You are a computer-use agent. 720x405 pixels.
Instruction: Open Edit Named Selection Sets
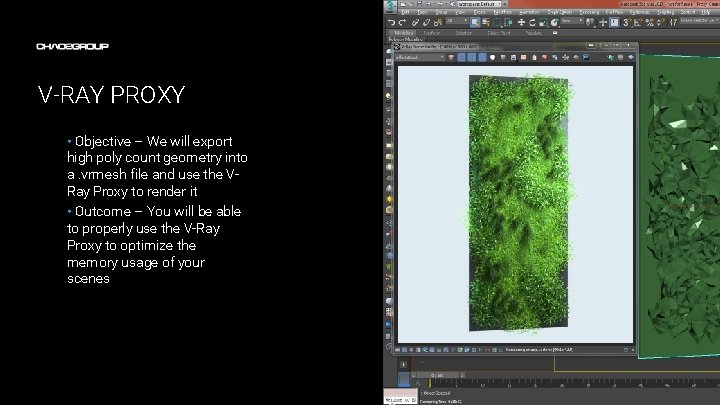tap(673, 22)
